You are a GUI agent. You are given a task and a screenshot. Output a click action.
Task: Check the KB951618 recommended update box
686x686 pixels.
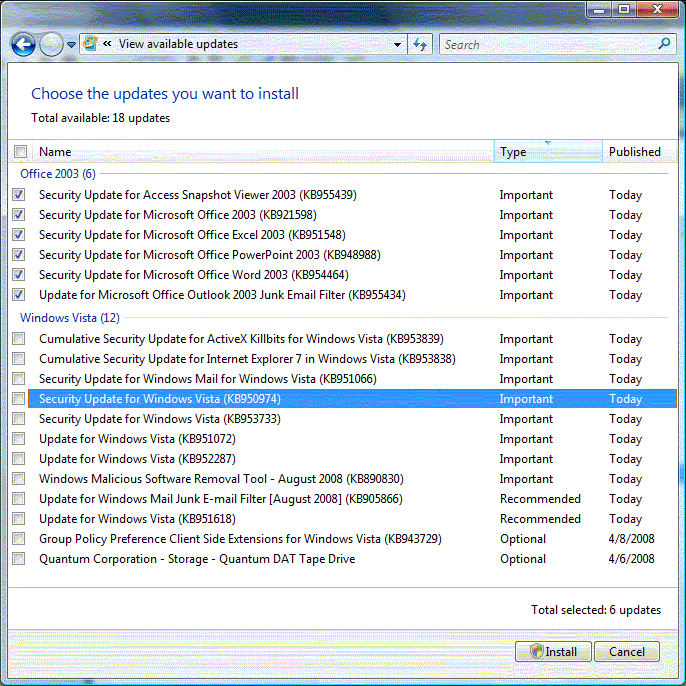19,519
